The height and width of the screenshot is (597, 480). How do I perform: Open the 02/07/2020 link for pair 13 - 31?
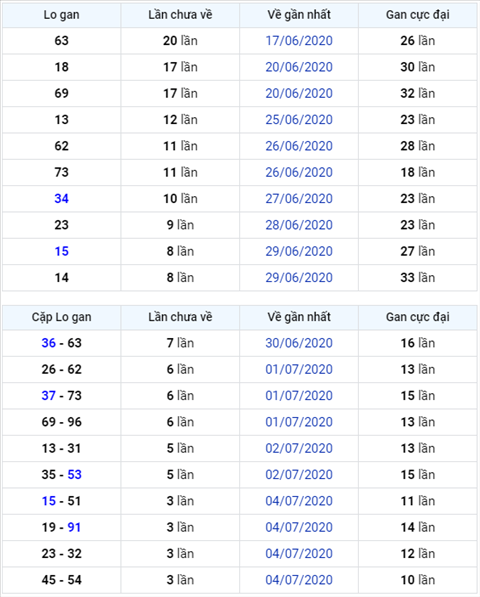(299, 448)
